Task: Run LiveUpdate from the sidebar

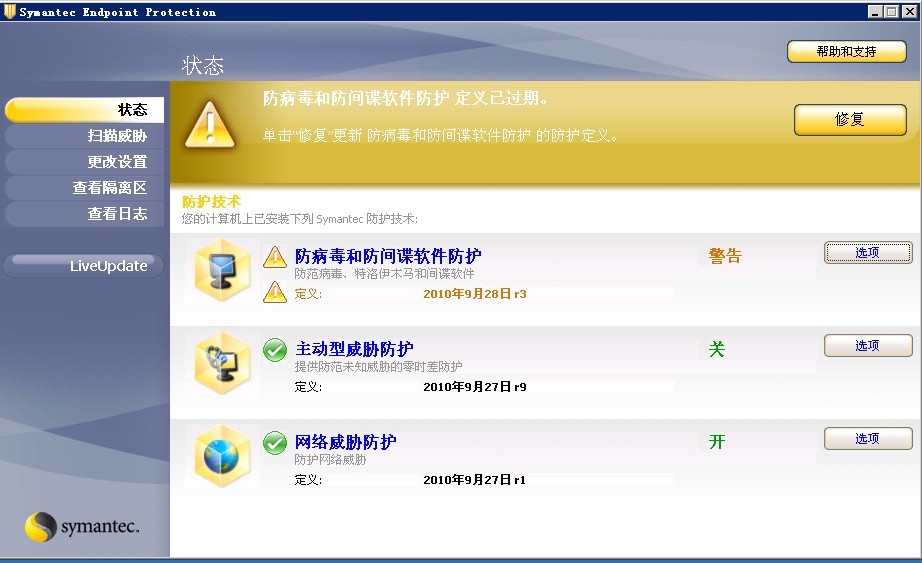Action: pos(83,265)
